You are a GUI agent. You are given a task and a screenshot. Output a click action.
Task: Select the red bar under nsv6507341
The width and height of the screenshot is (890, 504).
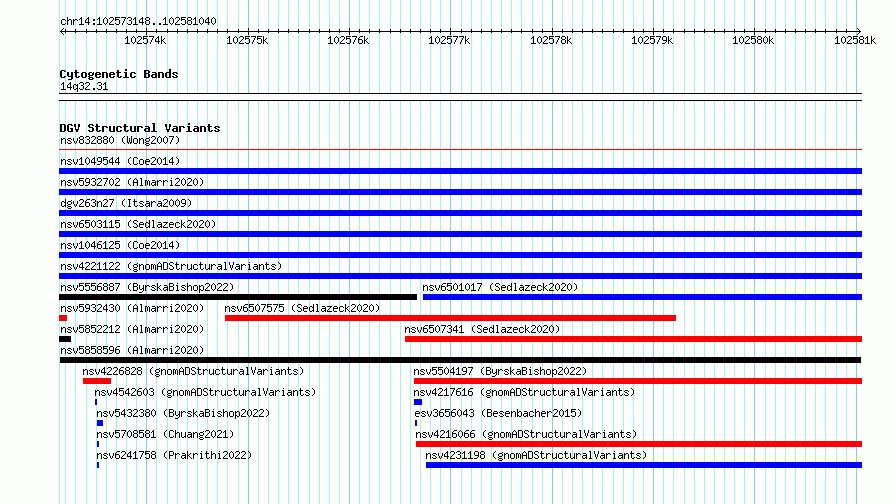click(x=633, y=339)
